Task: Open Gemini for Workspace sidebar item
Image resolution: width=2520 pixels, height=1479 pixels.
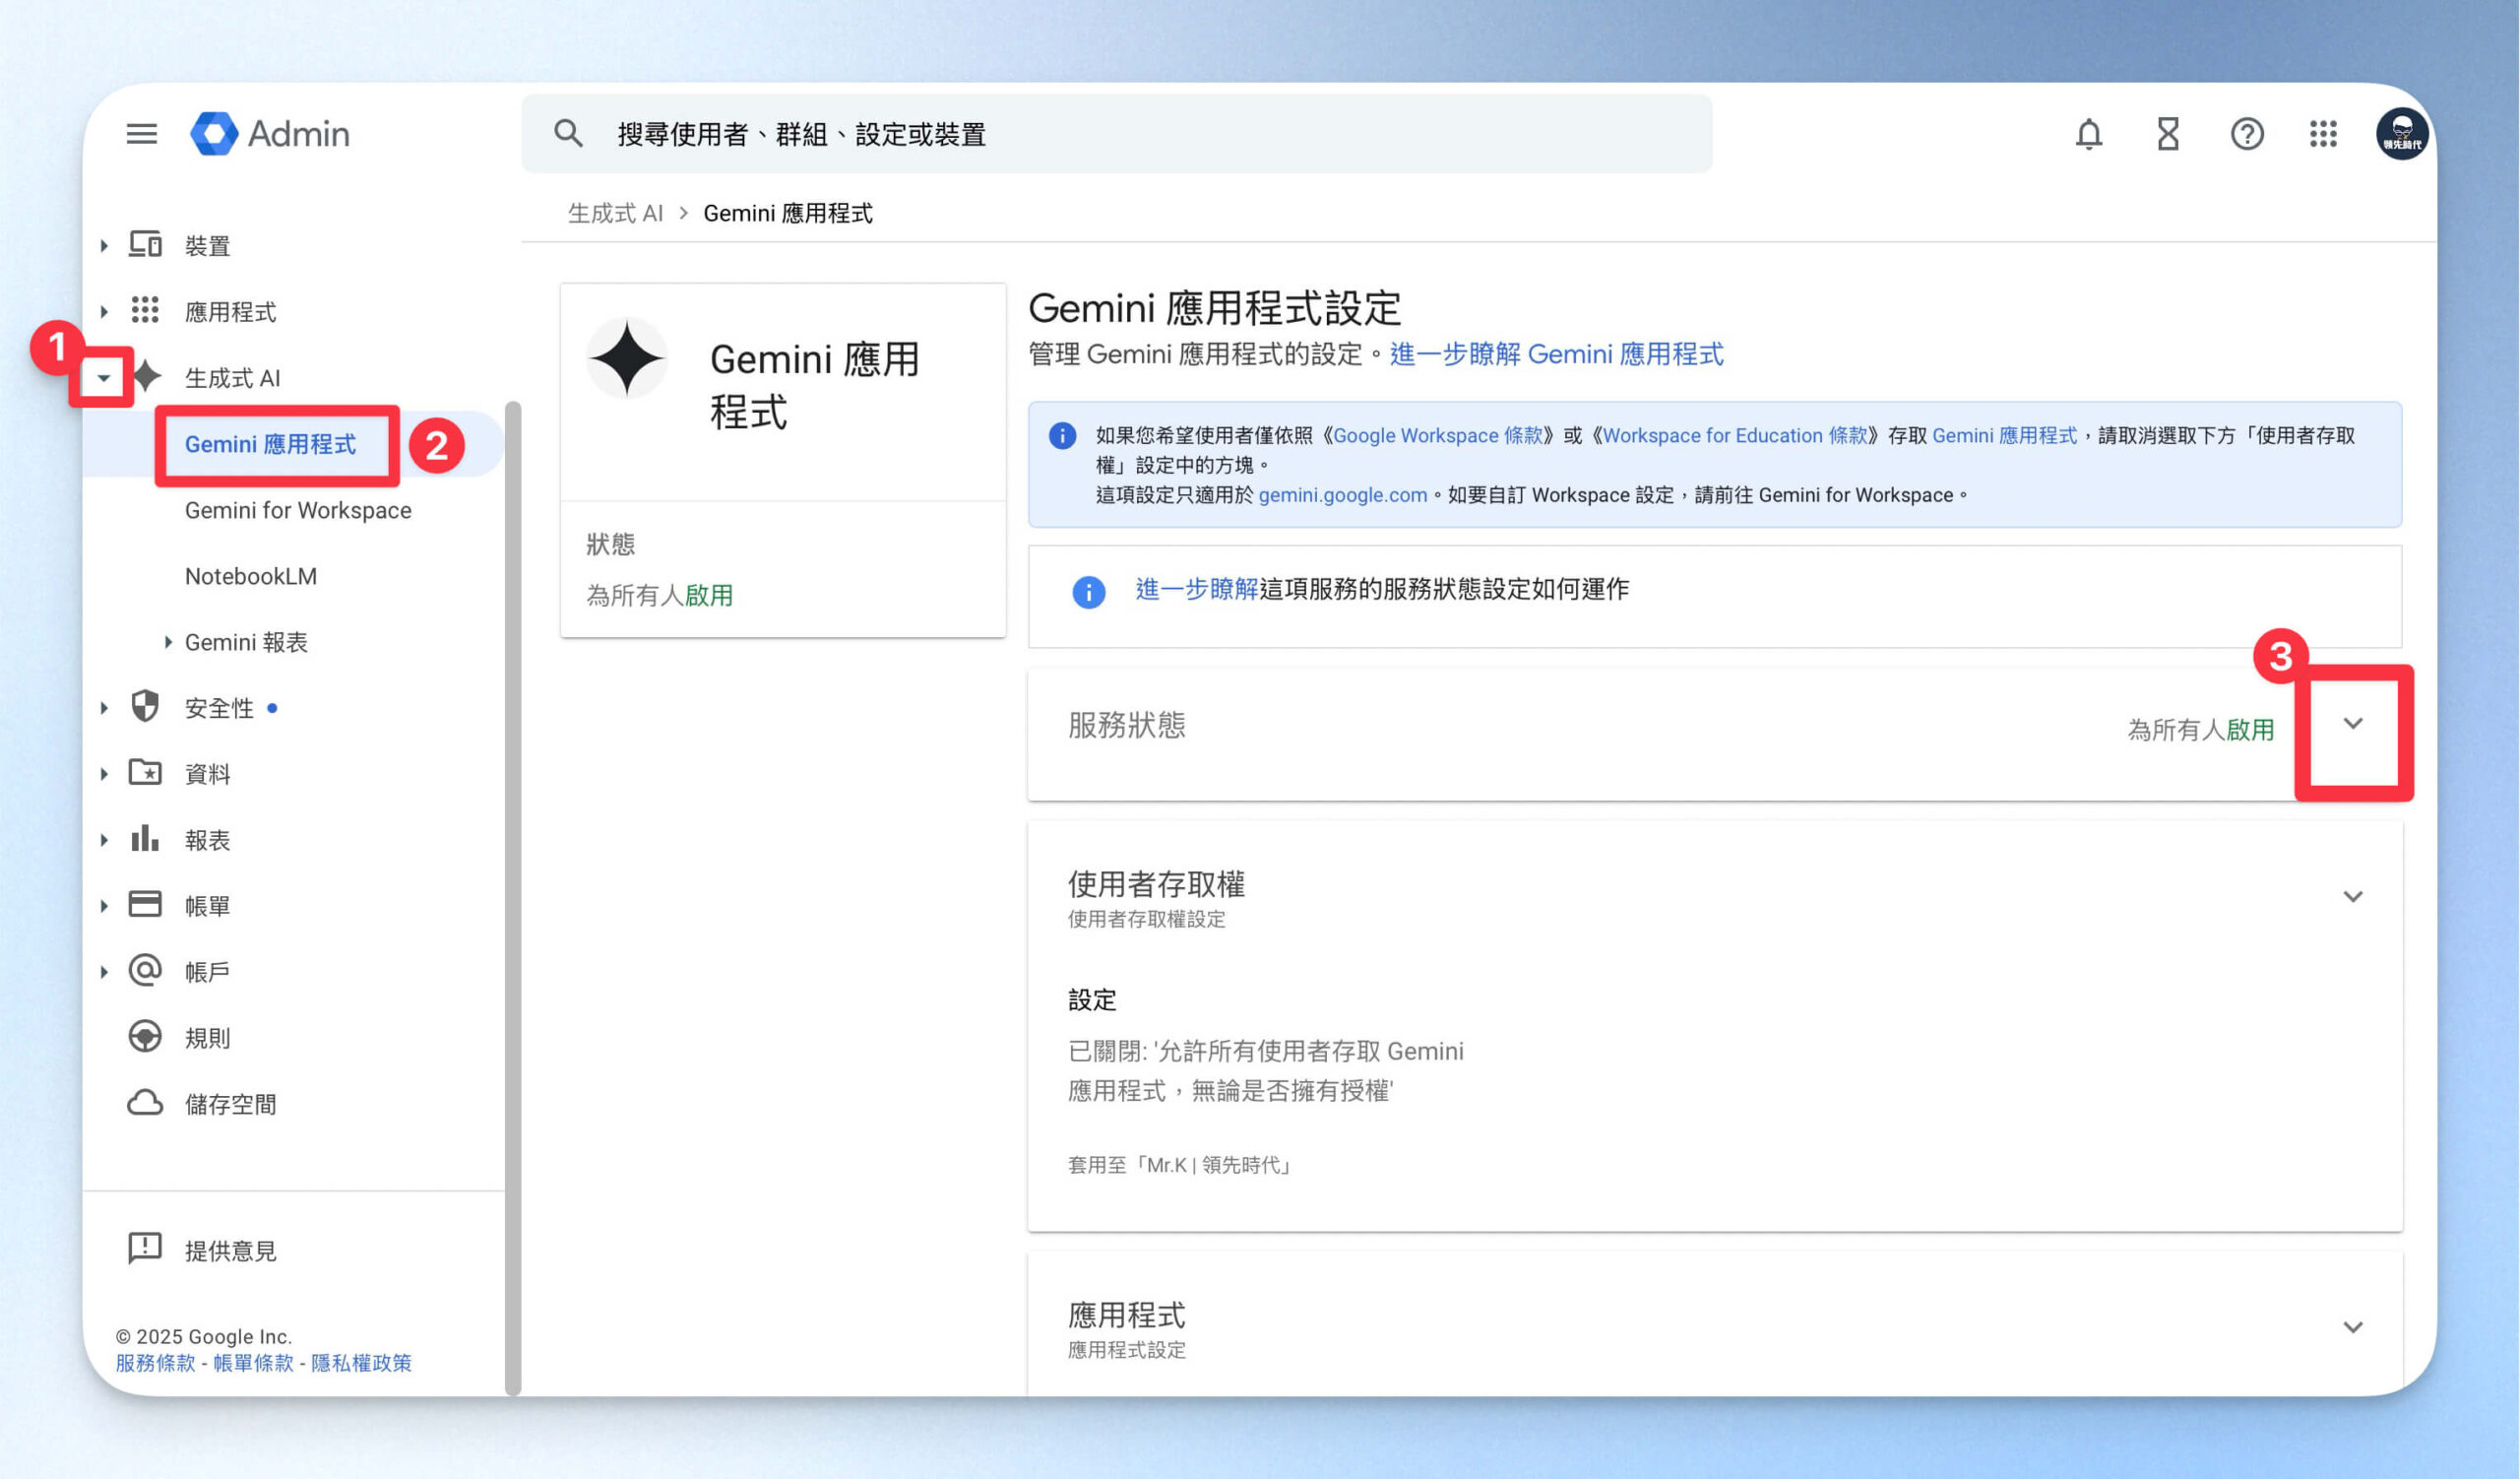Action: [x=298, y=510]
